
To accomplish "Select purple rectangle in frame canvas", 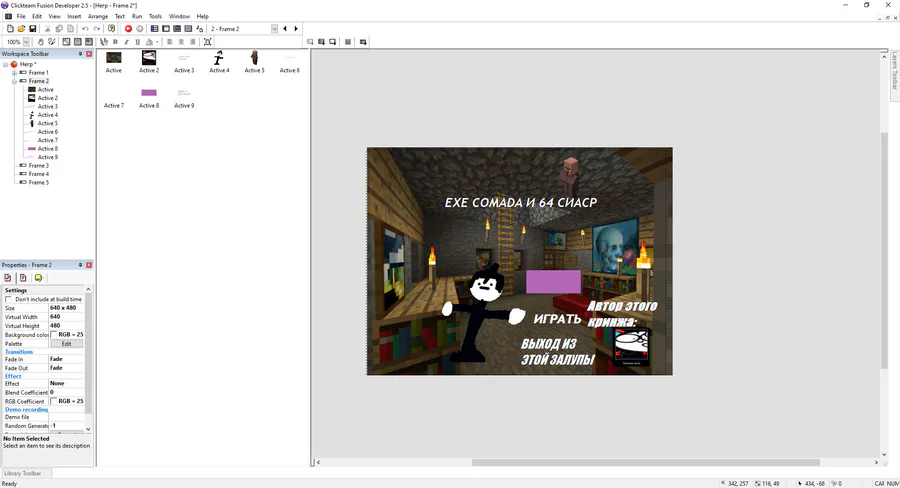I will point(553,282).
